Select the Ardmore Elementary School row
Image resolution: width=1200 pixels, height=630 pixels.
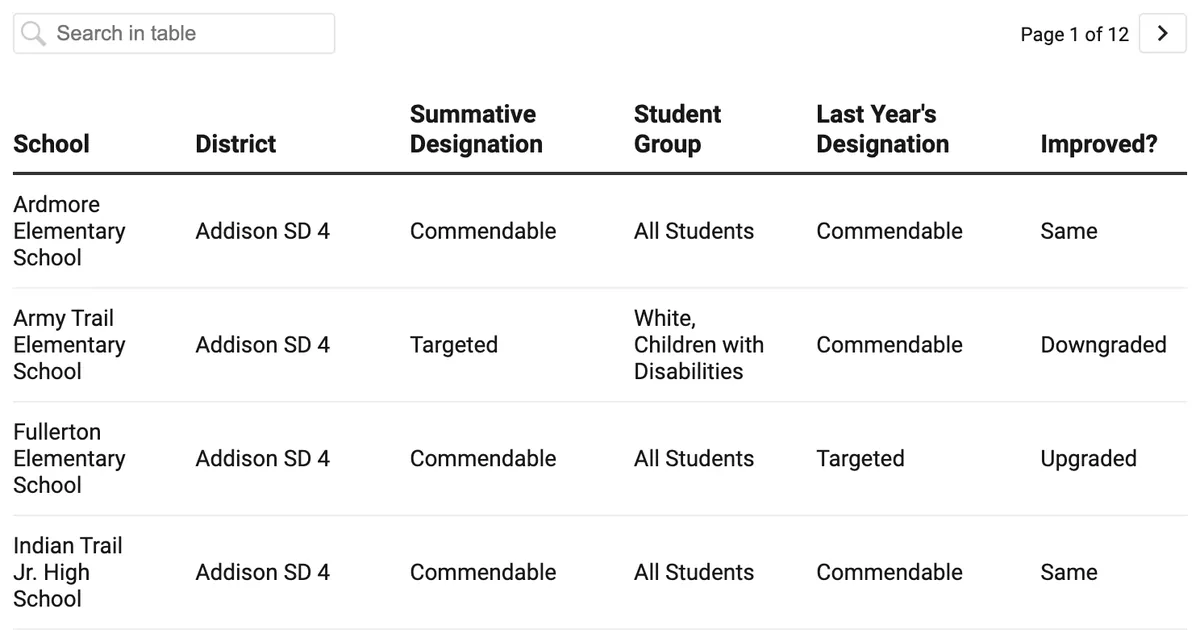click(69, 231)
